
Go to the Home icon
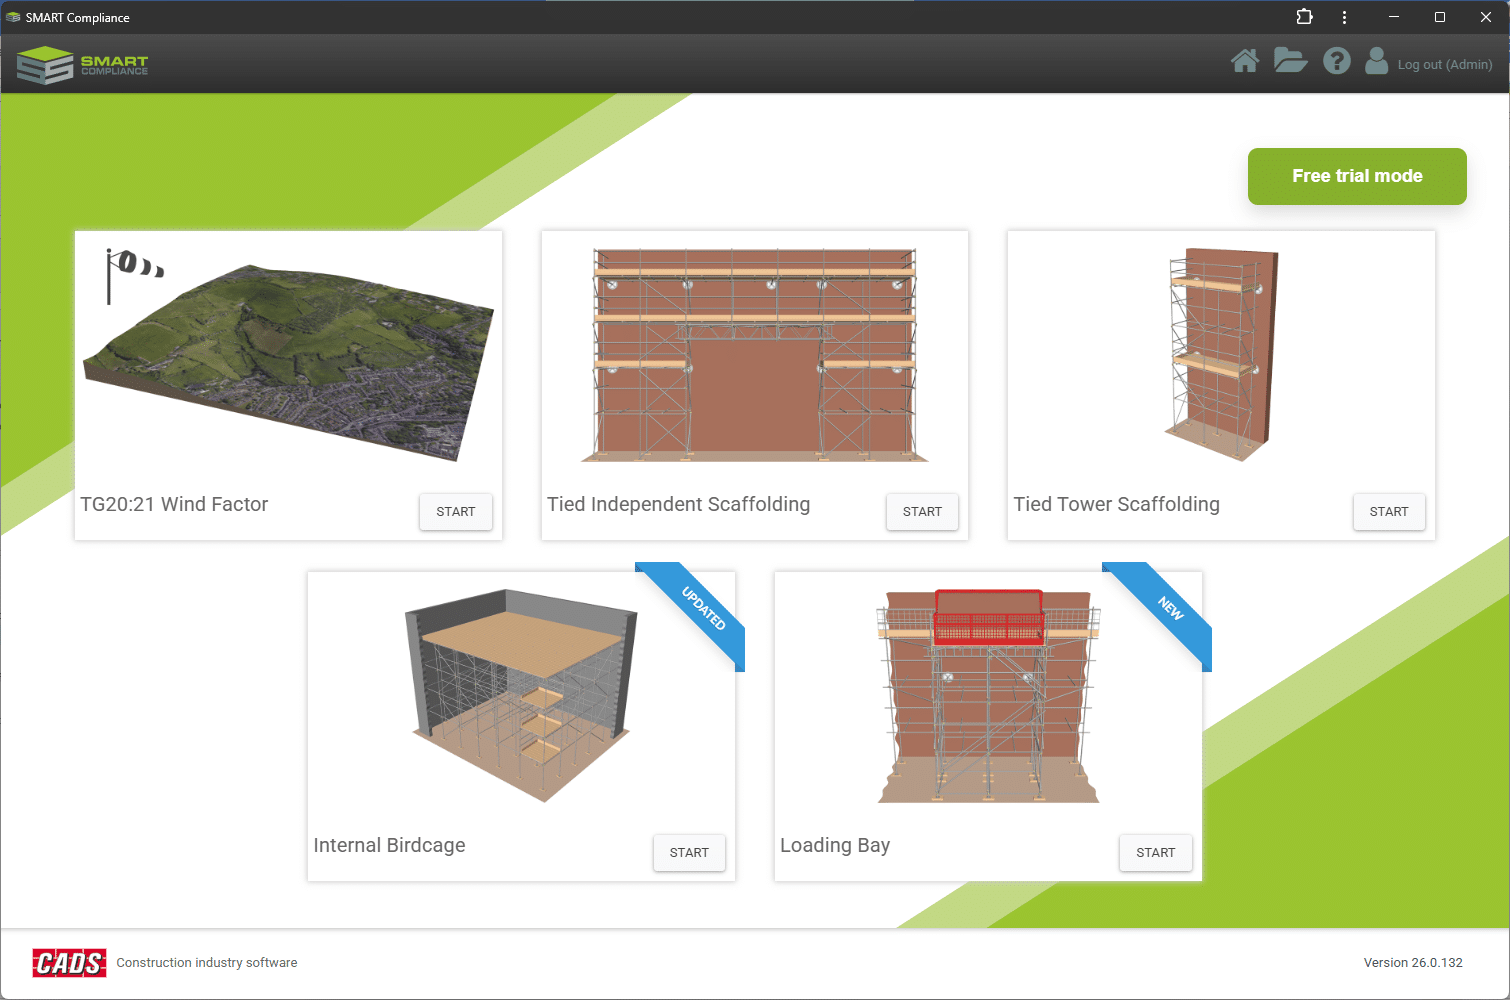pos(1244,62)
